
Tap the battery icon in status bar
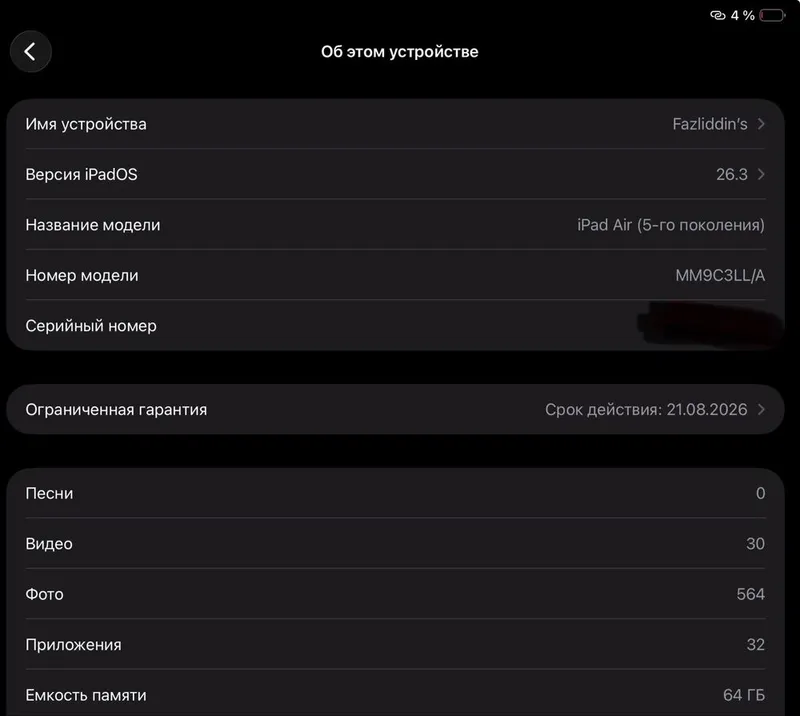point(772,16)
